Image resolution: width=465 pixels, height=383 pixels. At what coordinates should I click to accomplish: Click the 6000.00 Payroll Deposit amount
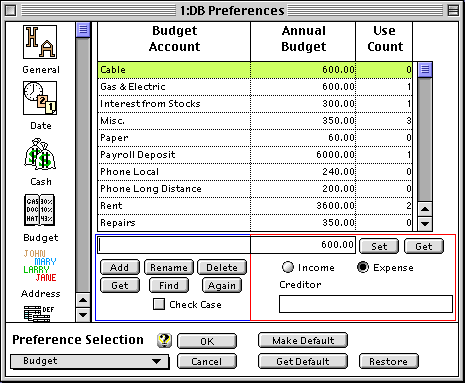(335, 155)
